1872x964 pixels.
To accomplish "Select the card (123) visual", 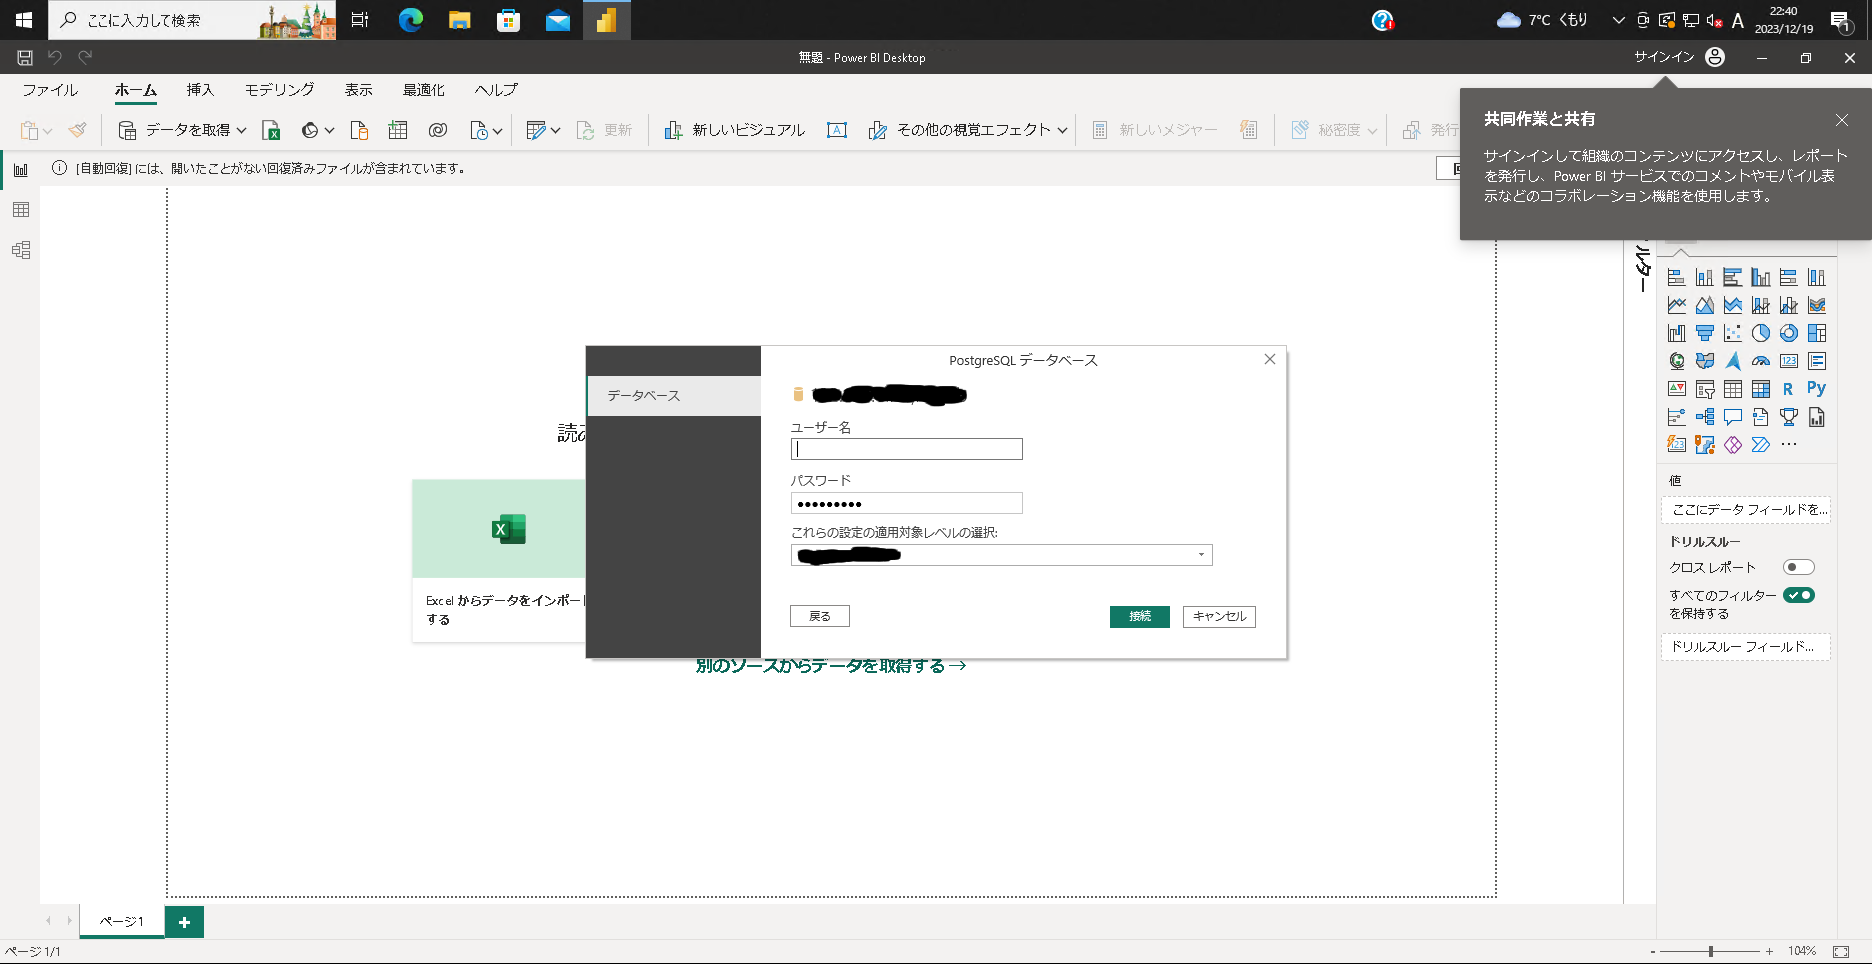I will [1789, 361].
